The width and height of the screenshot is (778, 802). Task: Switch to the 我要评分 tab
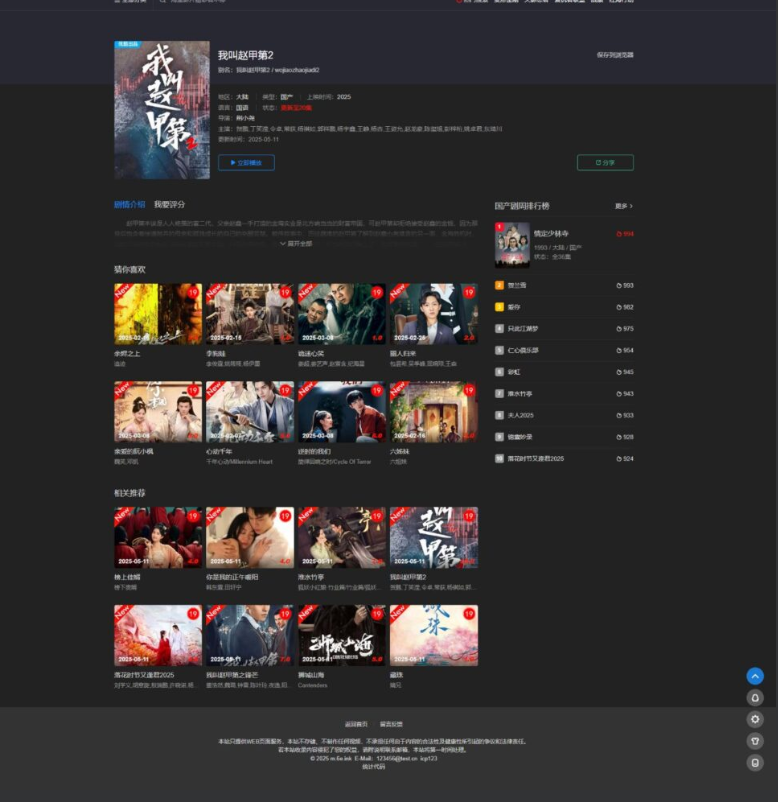click(169, 204)
